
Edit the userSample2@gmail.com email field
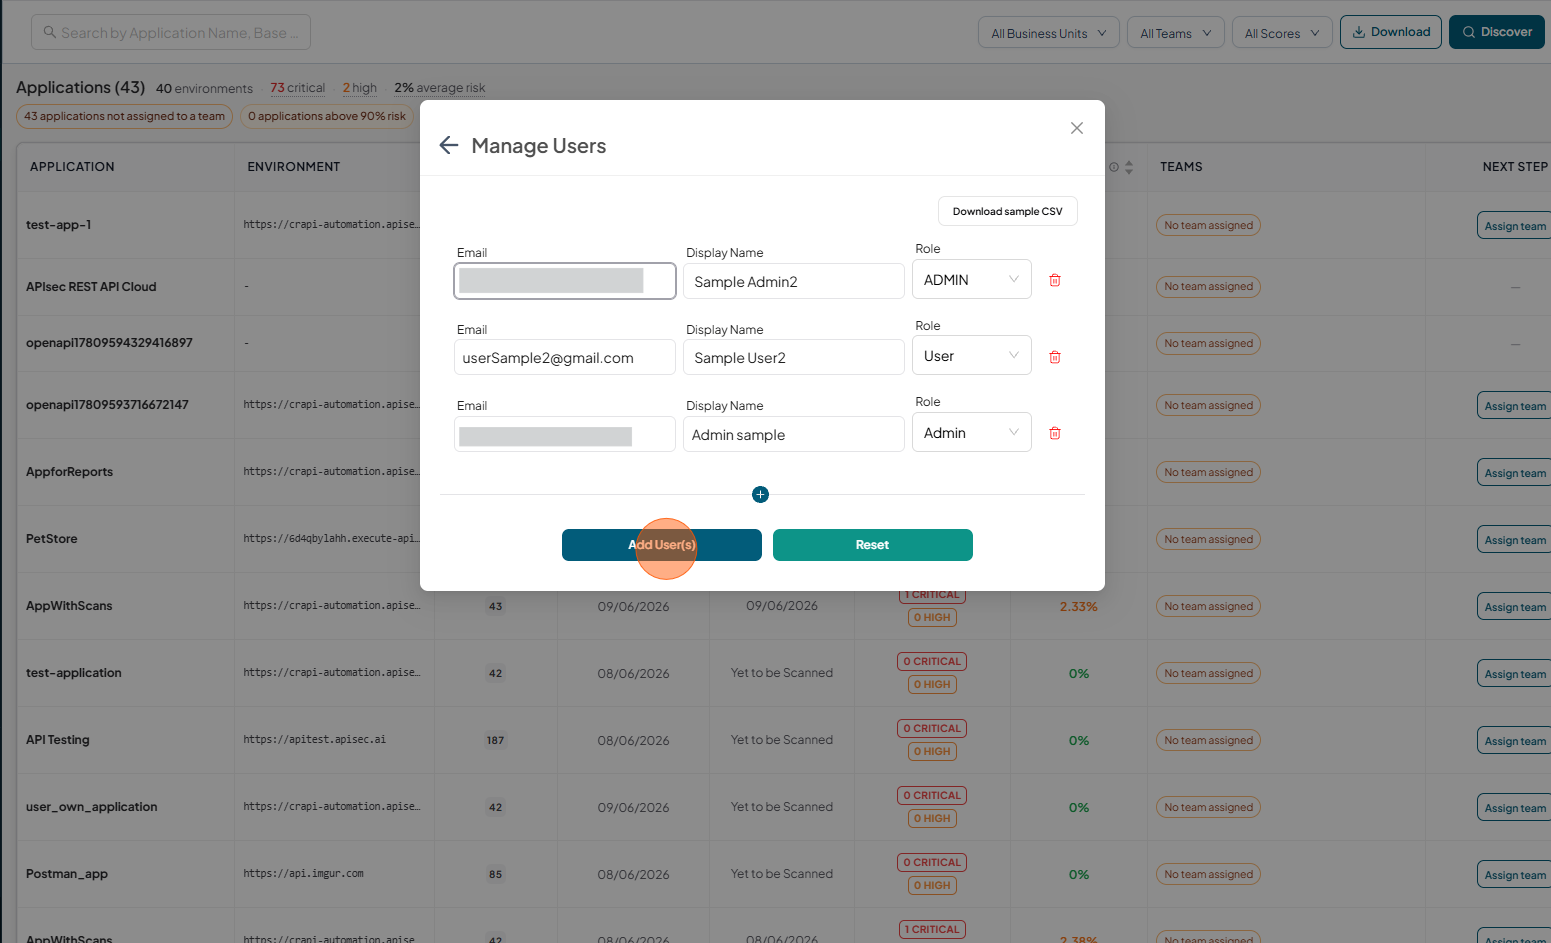(x=565, y=358)
